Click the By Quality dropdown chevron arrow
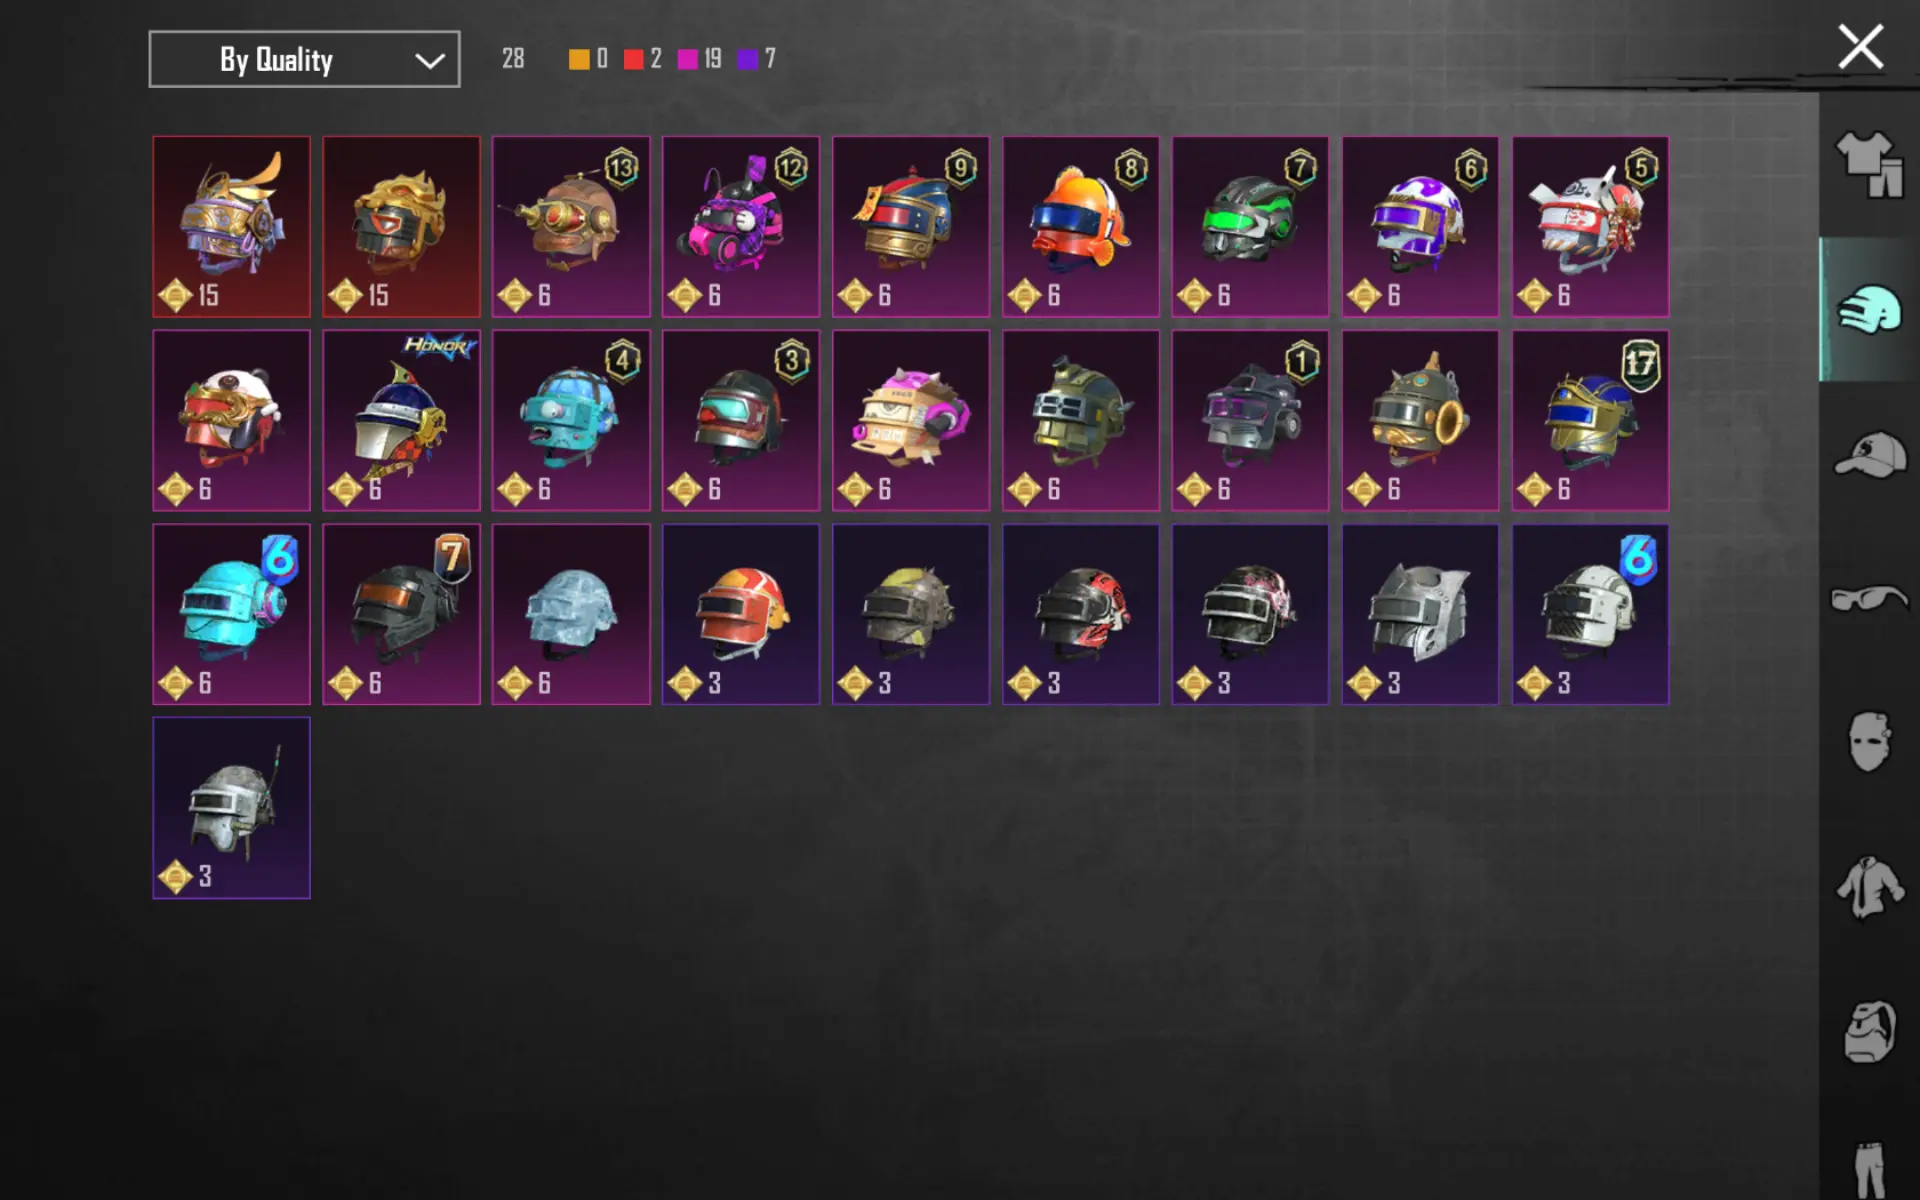The image size is (1920, 1200). point(430,61)
